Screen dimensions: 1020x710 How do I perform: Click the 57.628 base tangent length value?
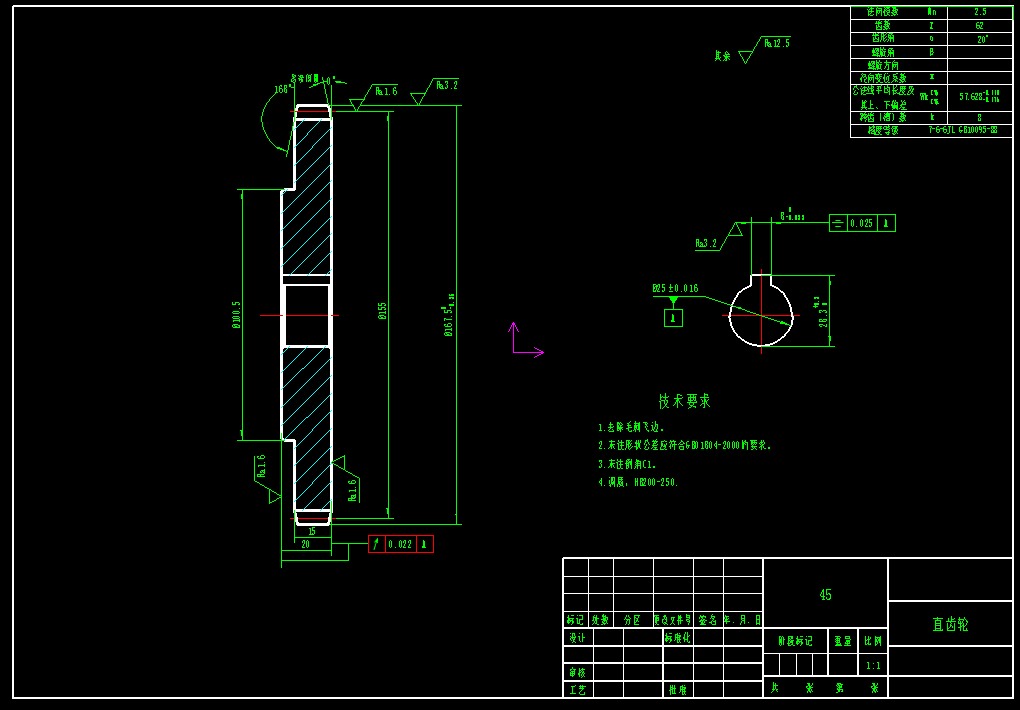pyautogui.click(x=980, y=96)
